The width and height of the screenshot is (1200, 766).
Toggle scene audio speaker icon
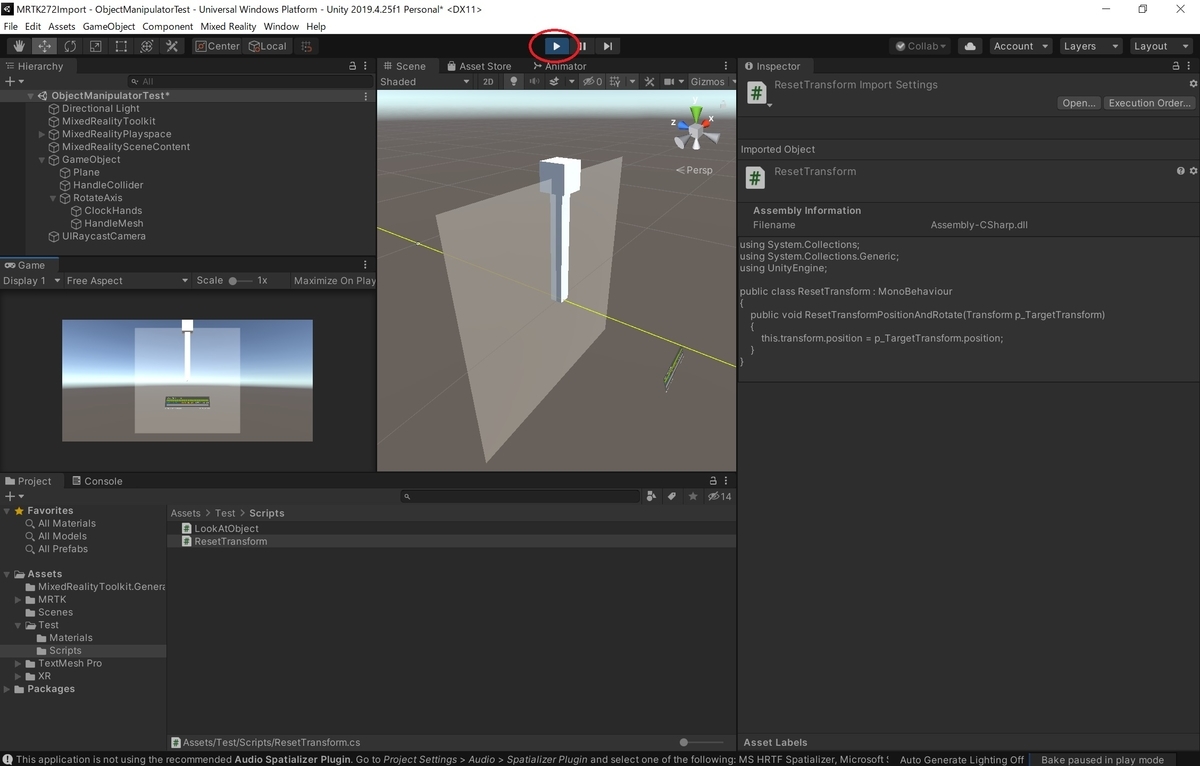pyautogui.click(x=534, y=82)
